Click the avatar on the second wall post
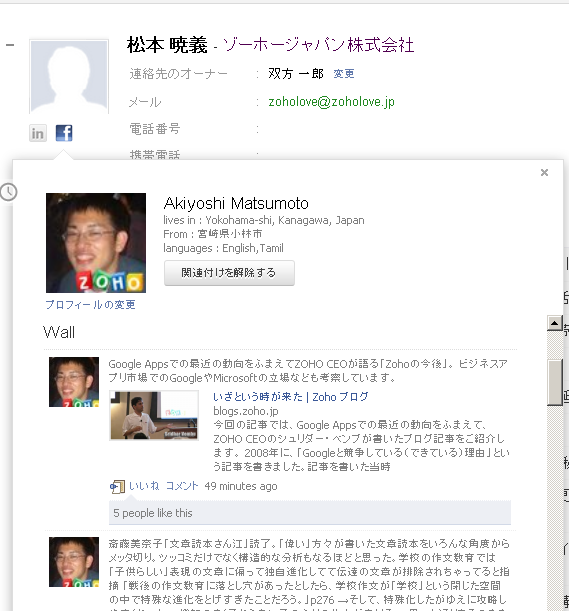 (74, 562)
